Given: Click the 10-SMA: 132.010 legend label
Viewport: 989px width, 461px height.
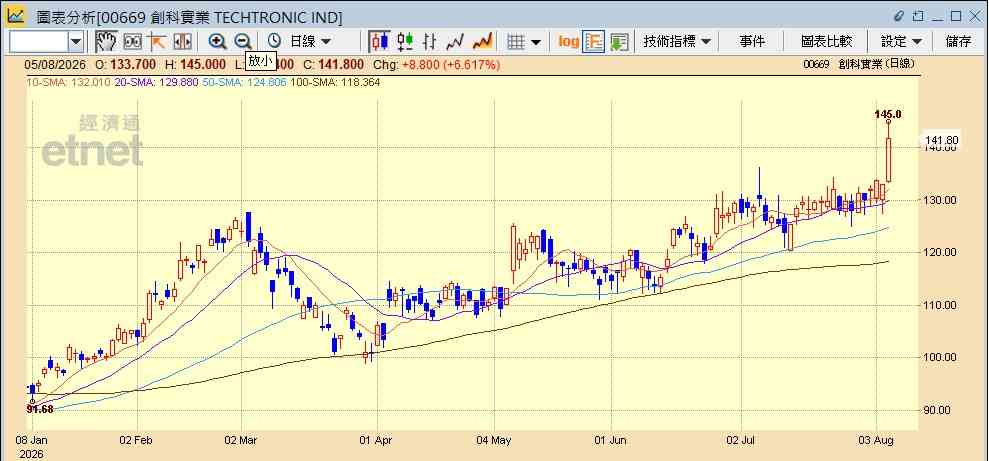Looking at the screenshot, I should pos(68,82).
